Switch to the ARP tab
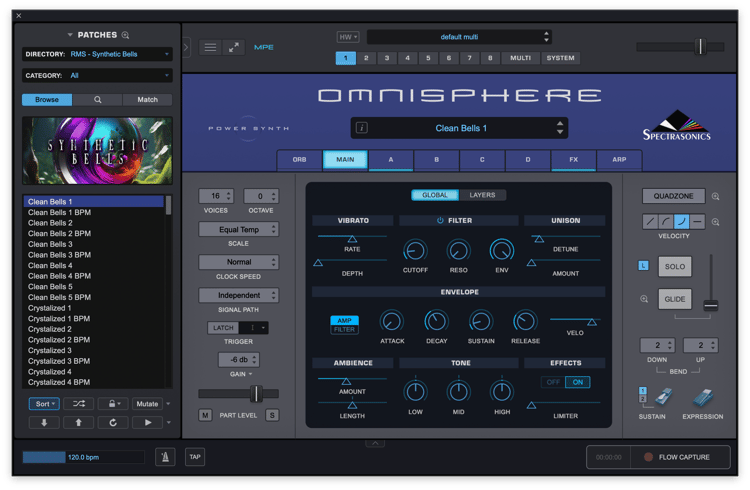This screenshot has height=490, width=750. coord(619,160)
